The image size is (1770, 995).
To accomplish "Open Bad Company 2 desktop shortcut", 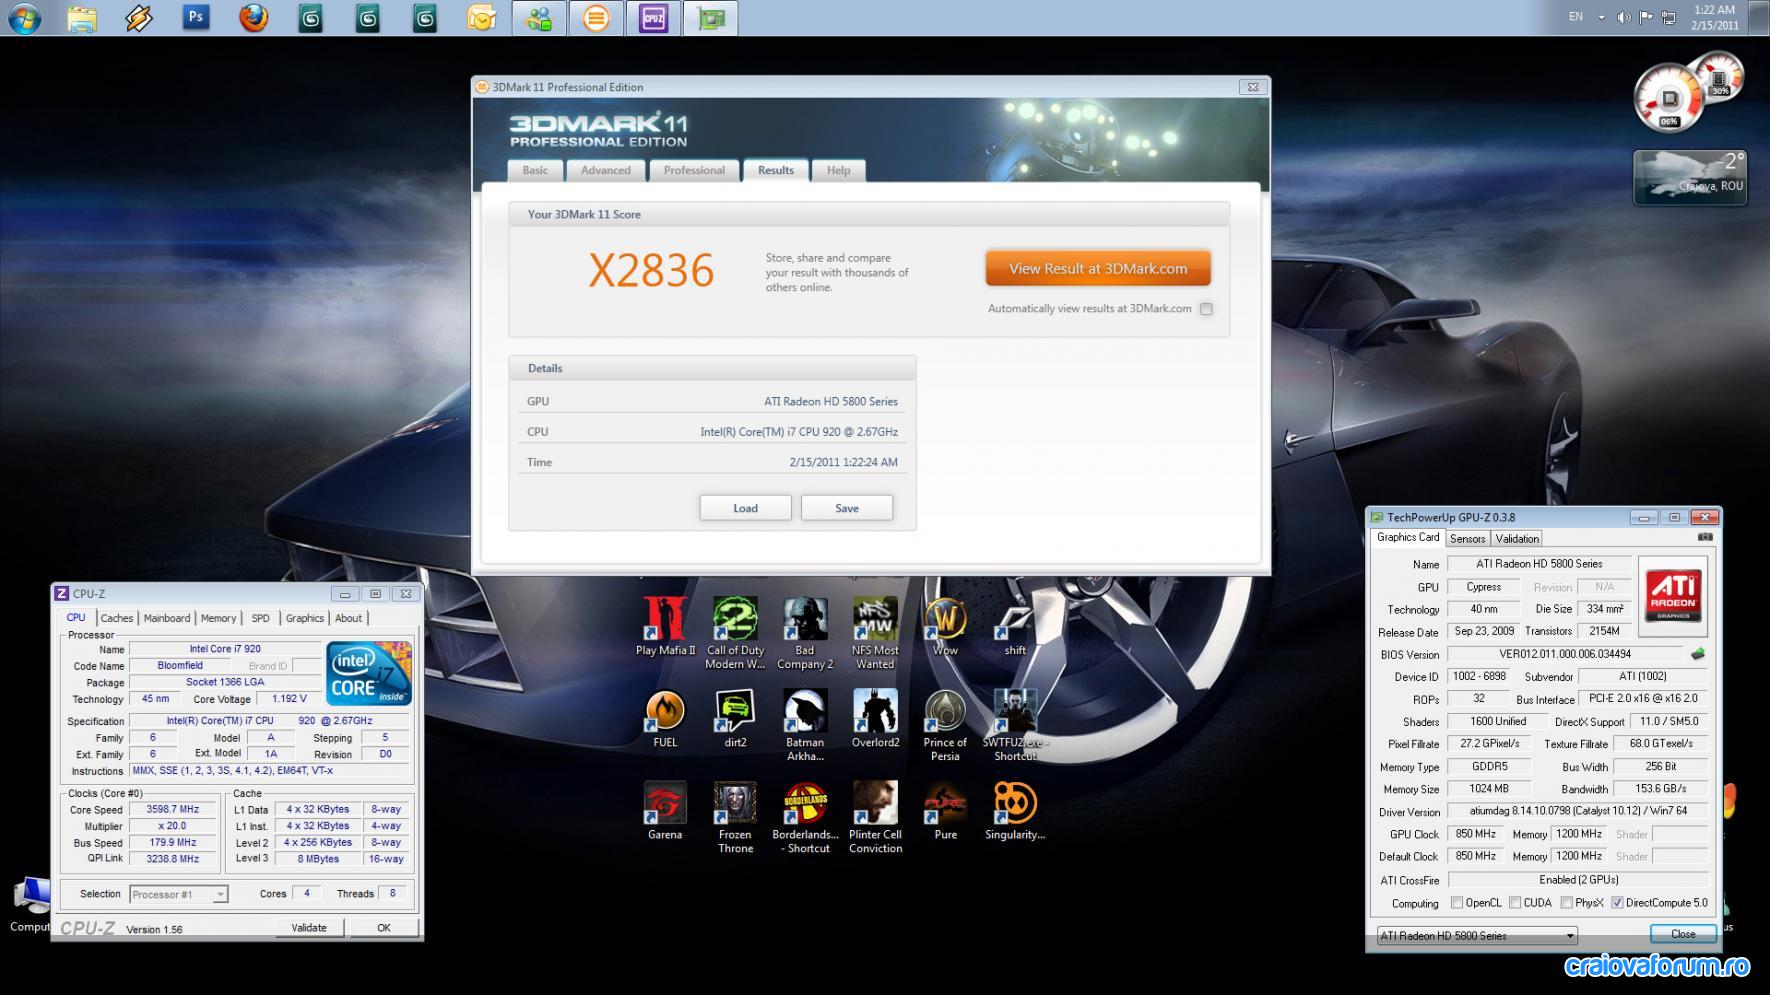I will coord(805,633).
